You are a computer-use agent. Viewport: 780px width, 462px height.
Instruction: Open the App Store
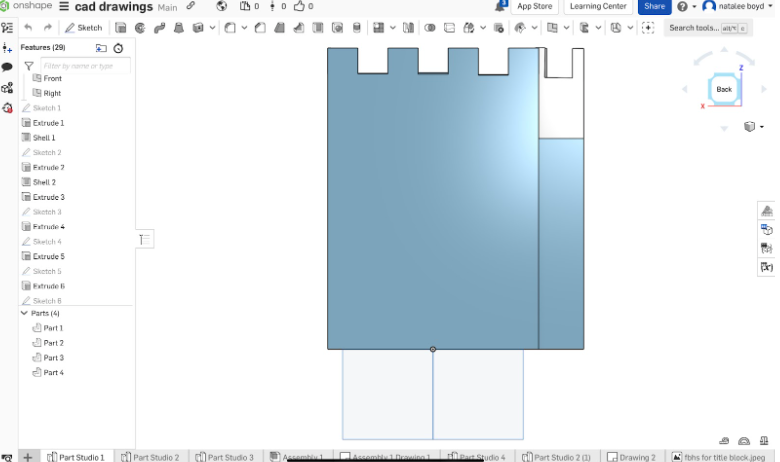pyautogui.click(x=534, y=6)
